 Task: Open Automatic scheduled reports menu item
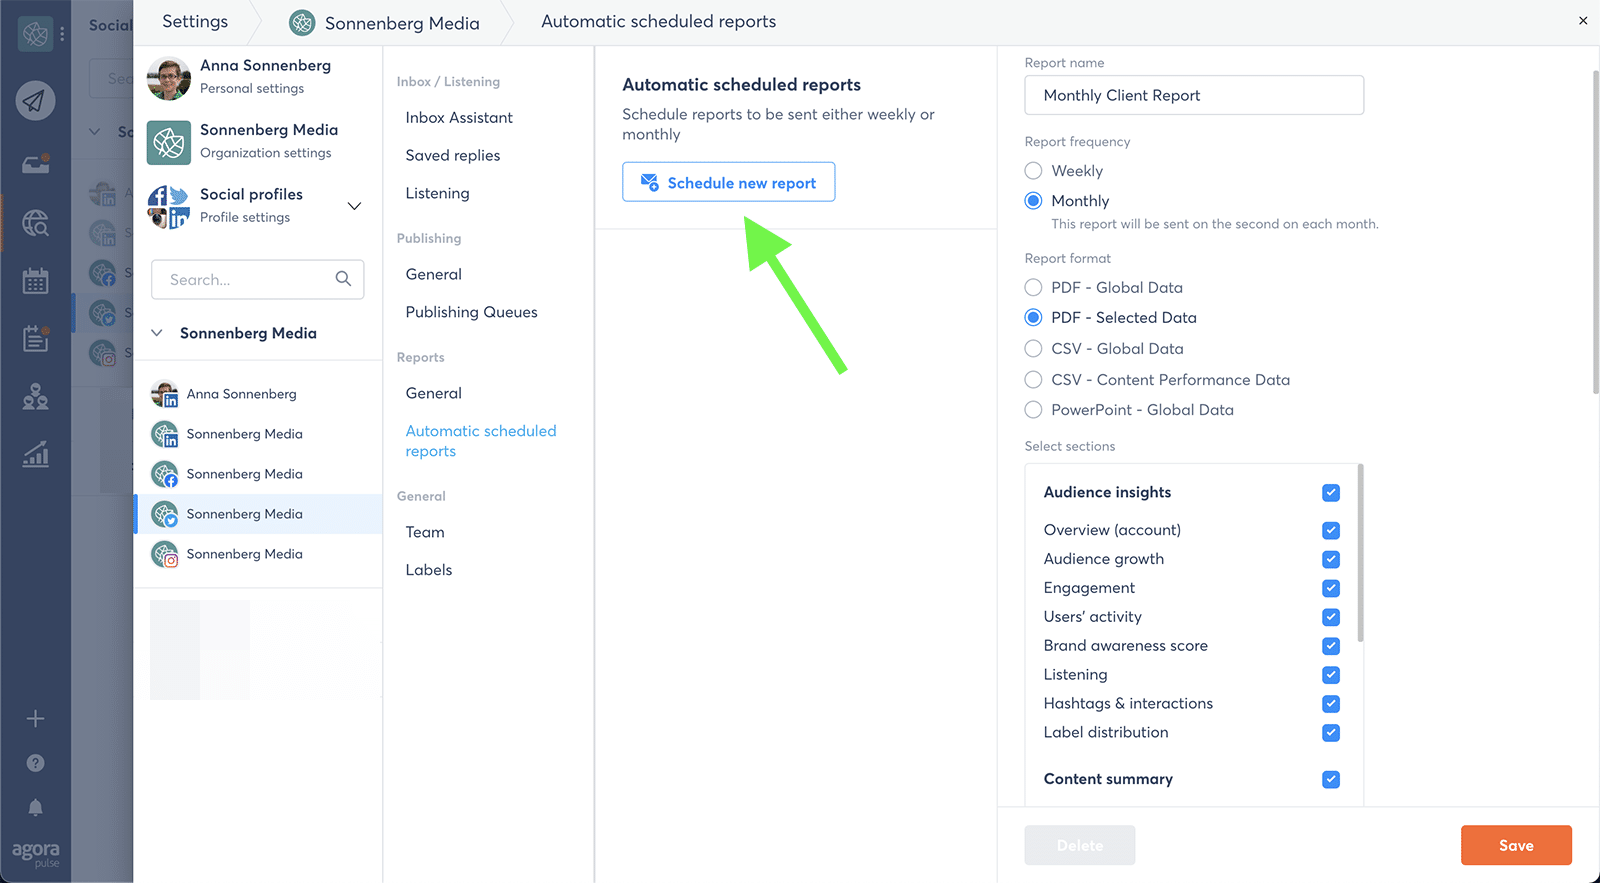(x=481, y=441)
